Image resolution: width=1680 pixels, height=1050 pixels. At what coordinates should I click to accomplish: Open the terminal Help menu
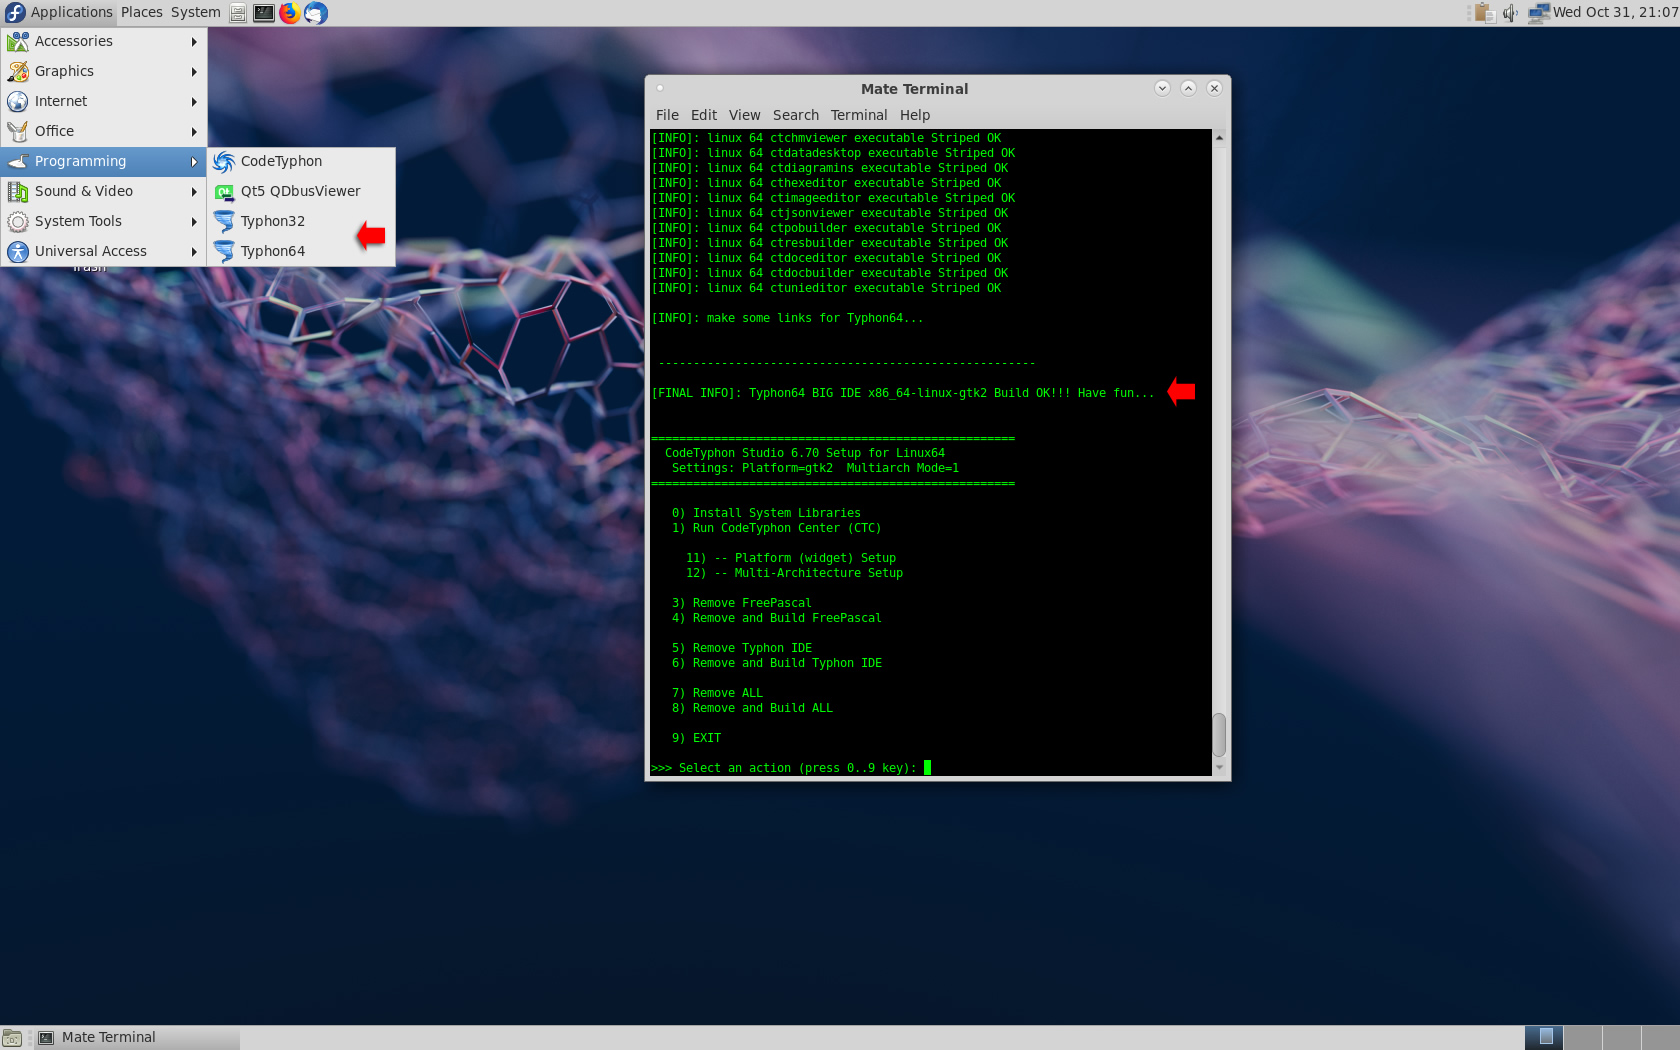pos(915,115)
